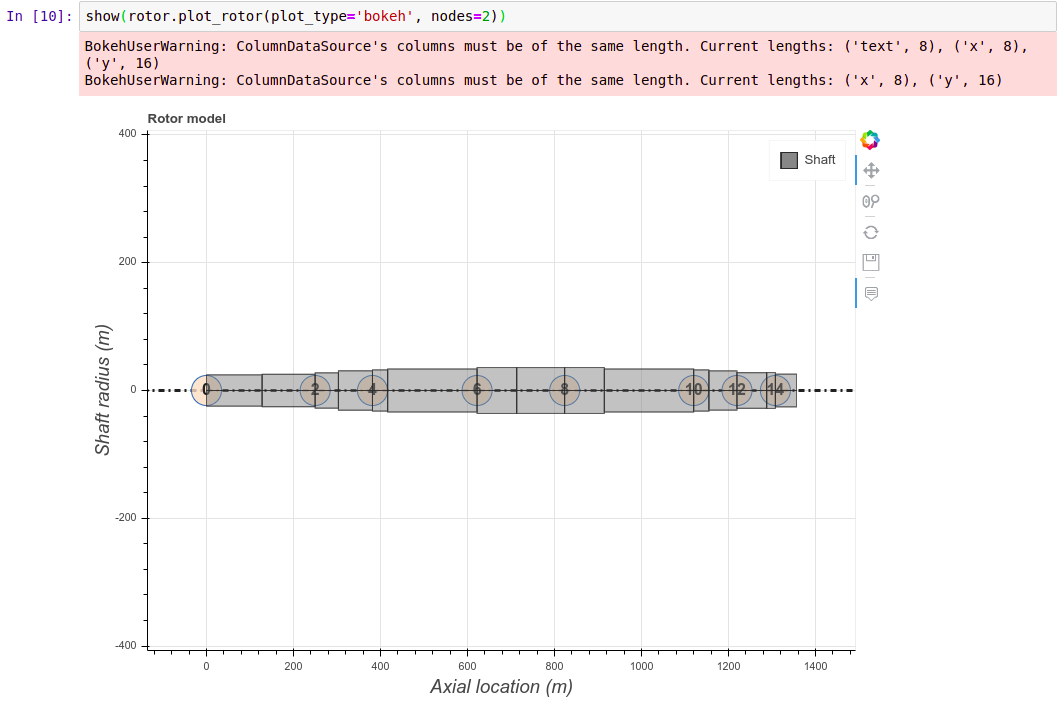Click node 14 at the rotor end
The image size is (1061, 710).
(x=779, y=390)
